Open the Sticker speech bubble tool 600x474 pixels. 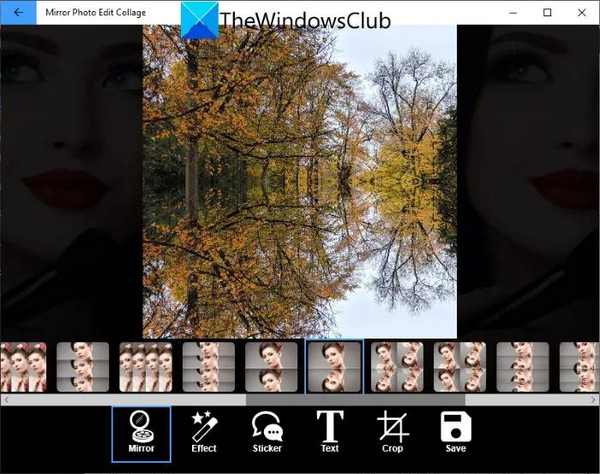pos(267,432)
